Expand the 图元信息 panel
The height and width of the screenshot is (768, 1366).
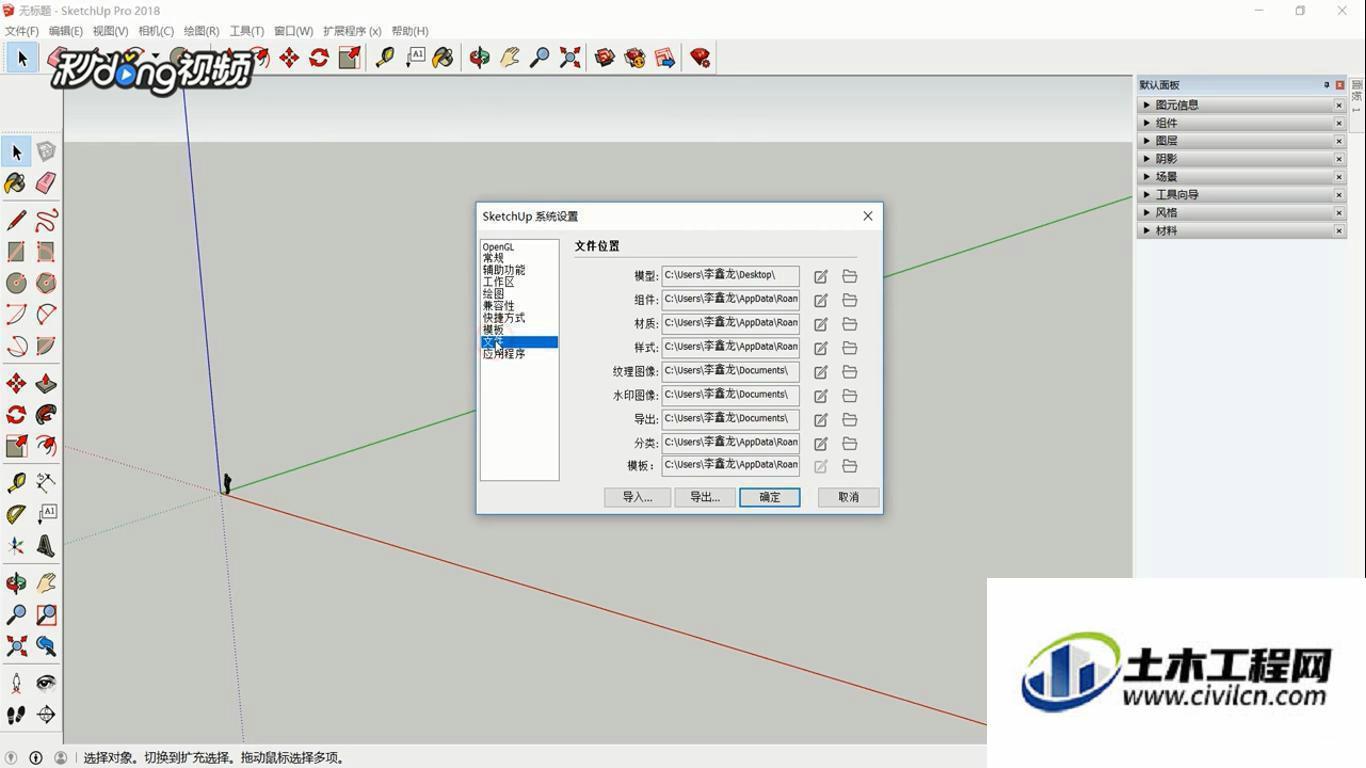[x=1147, y=105]
